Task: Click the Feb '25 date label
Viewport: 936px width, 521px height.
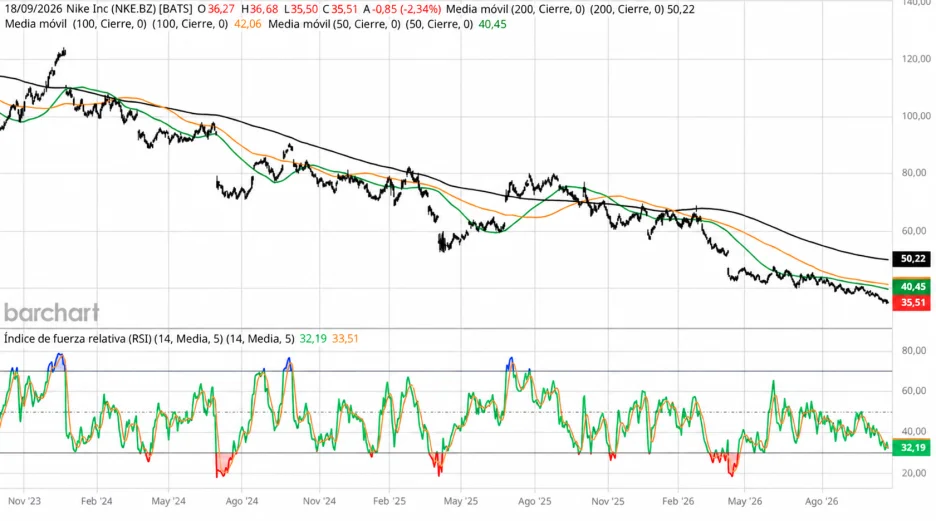Action: (x=389, y=501)
